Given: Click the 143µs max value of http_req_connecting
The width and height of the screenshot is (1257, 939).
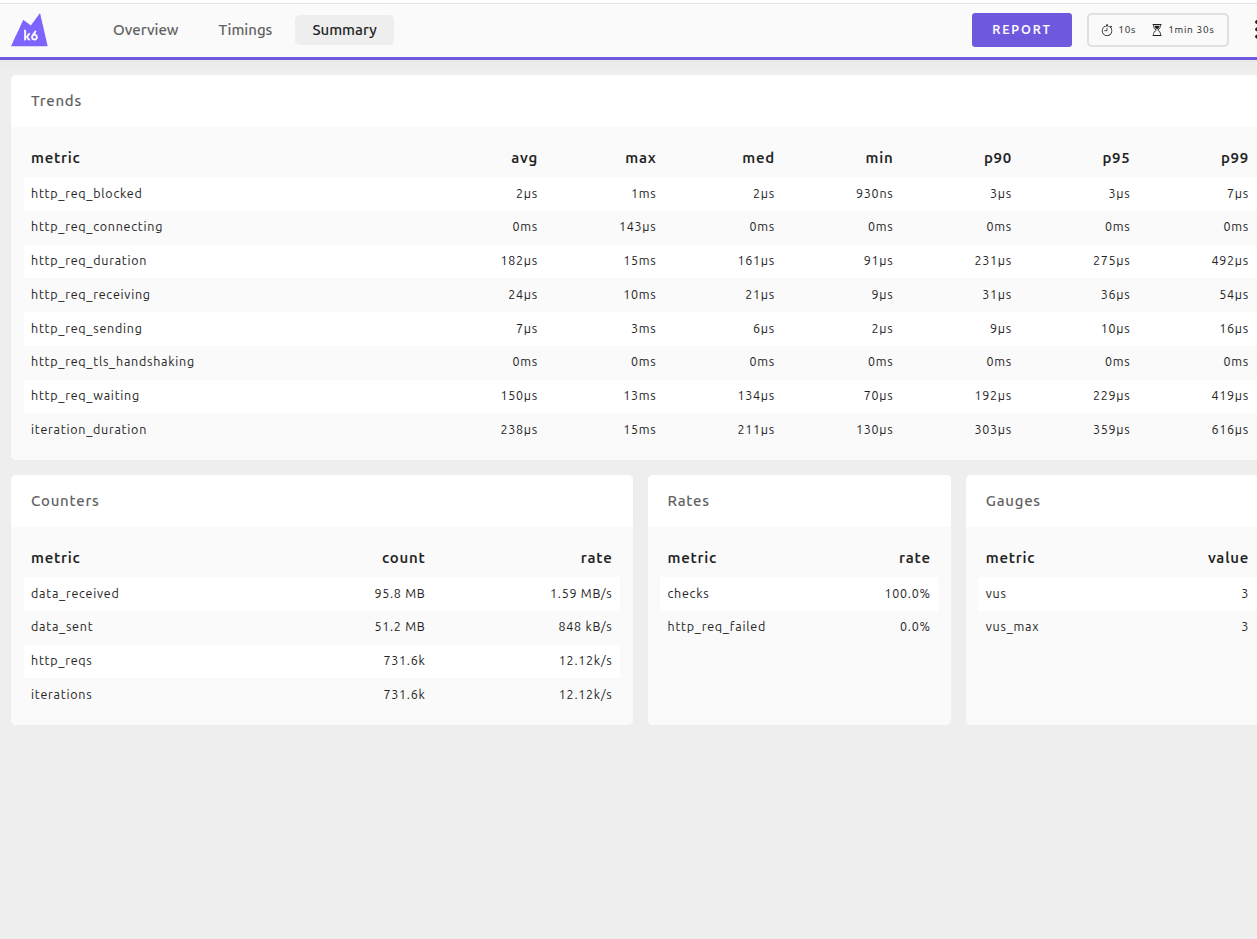Looking at the screenshot, I should tap(638, 227).
